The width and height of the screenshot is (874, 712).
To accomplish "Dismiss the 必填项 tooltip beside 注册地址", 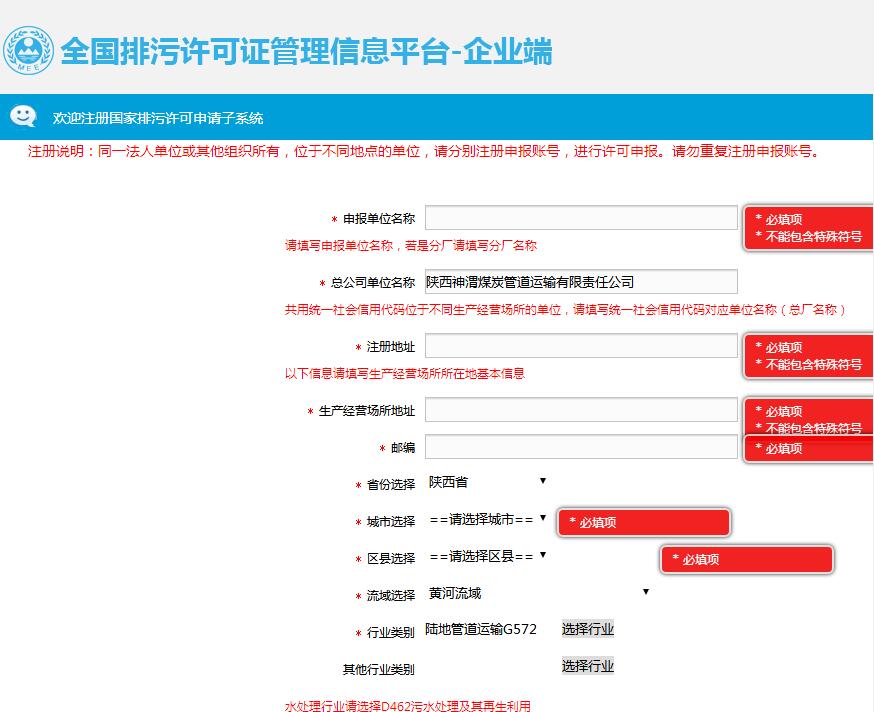I will 808,356.
